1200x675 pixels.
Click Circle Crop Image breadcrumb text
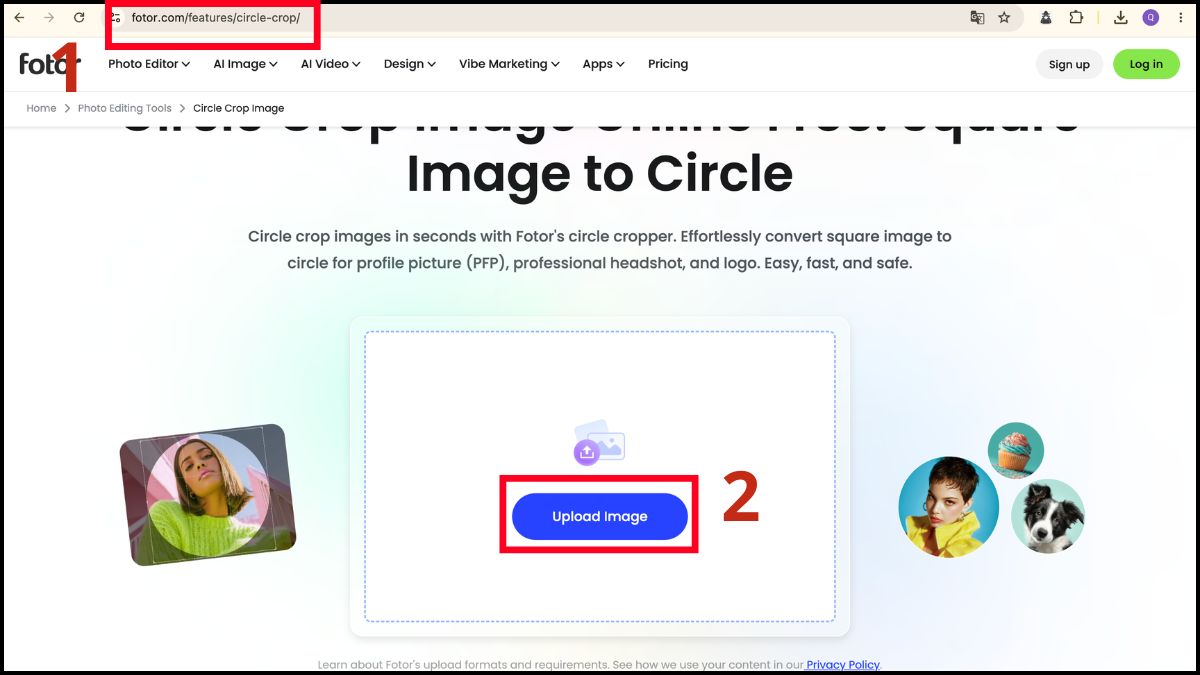239,108
